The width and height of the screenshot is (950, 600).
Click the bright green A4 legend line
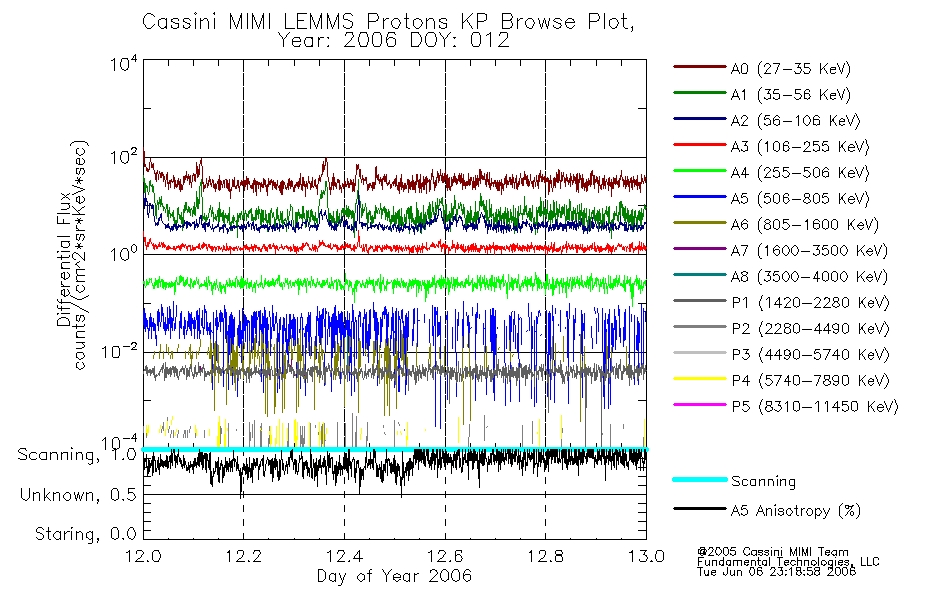[x=699, y=171]
